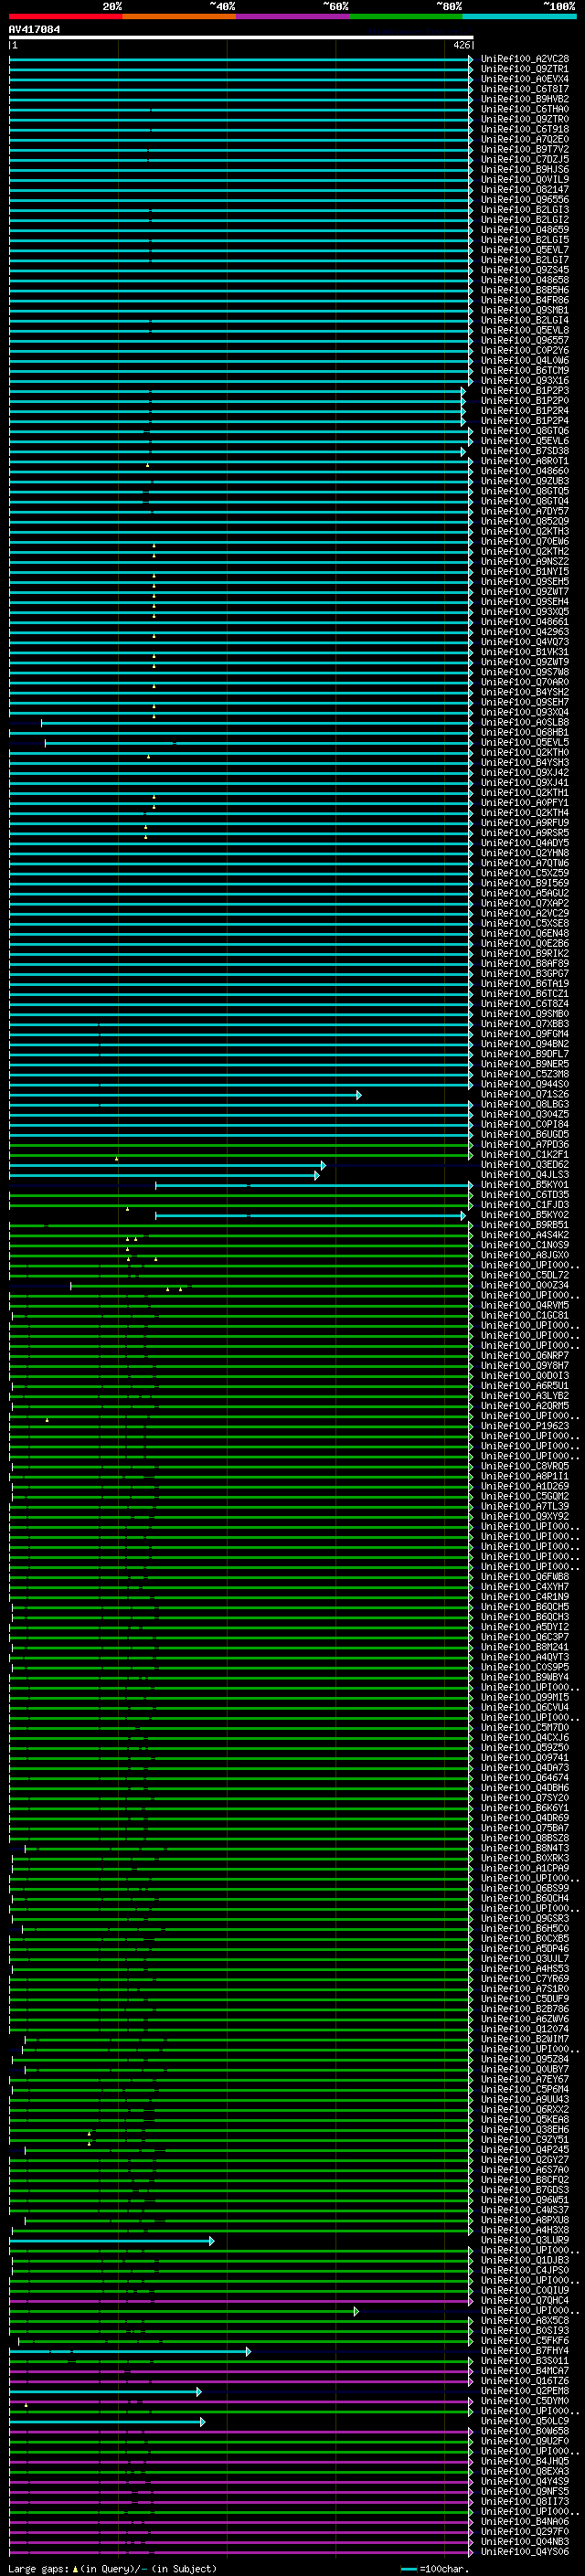Select the UniRef100_Q96556 label
Screen dimensions: 585x2576
(x=524, y=200)
